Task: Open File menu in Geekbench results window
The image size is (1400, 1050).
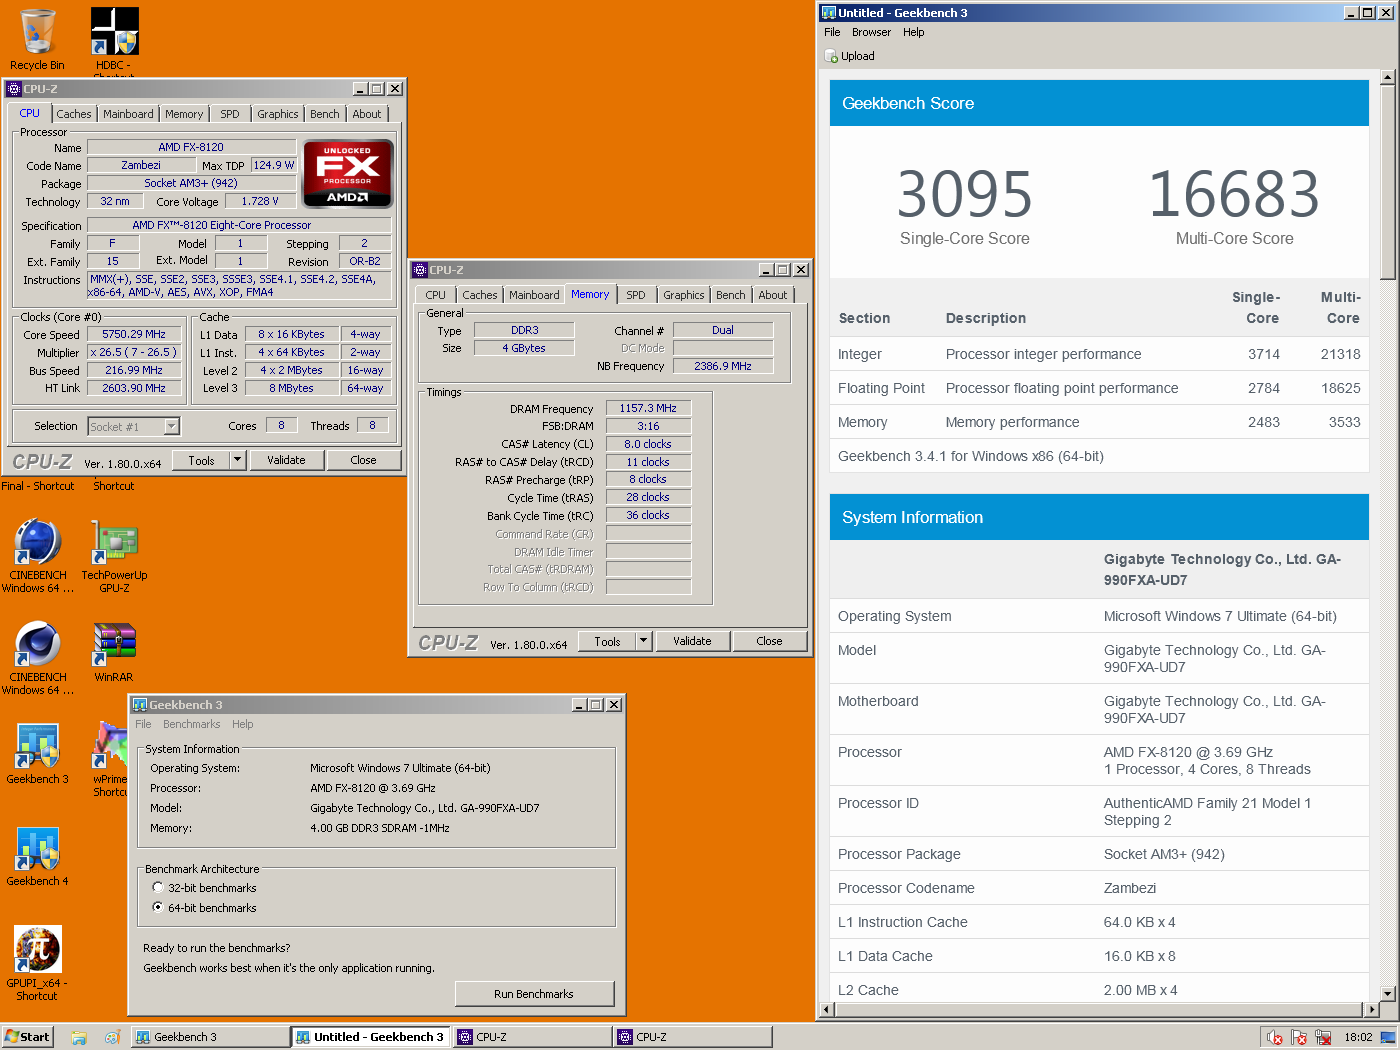Action: point(832,32)
